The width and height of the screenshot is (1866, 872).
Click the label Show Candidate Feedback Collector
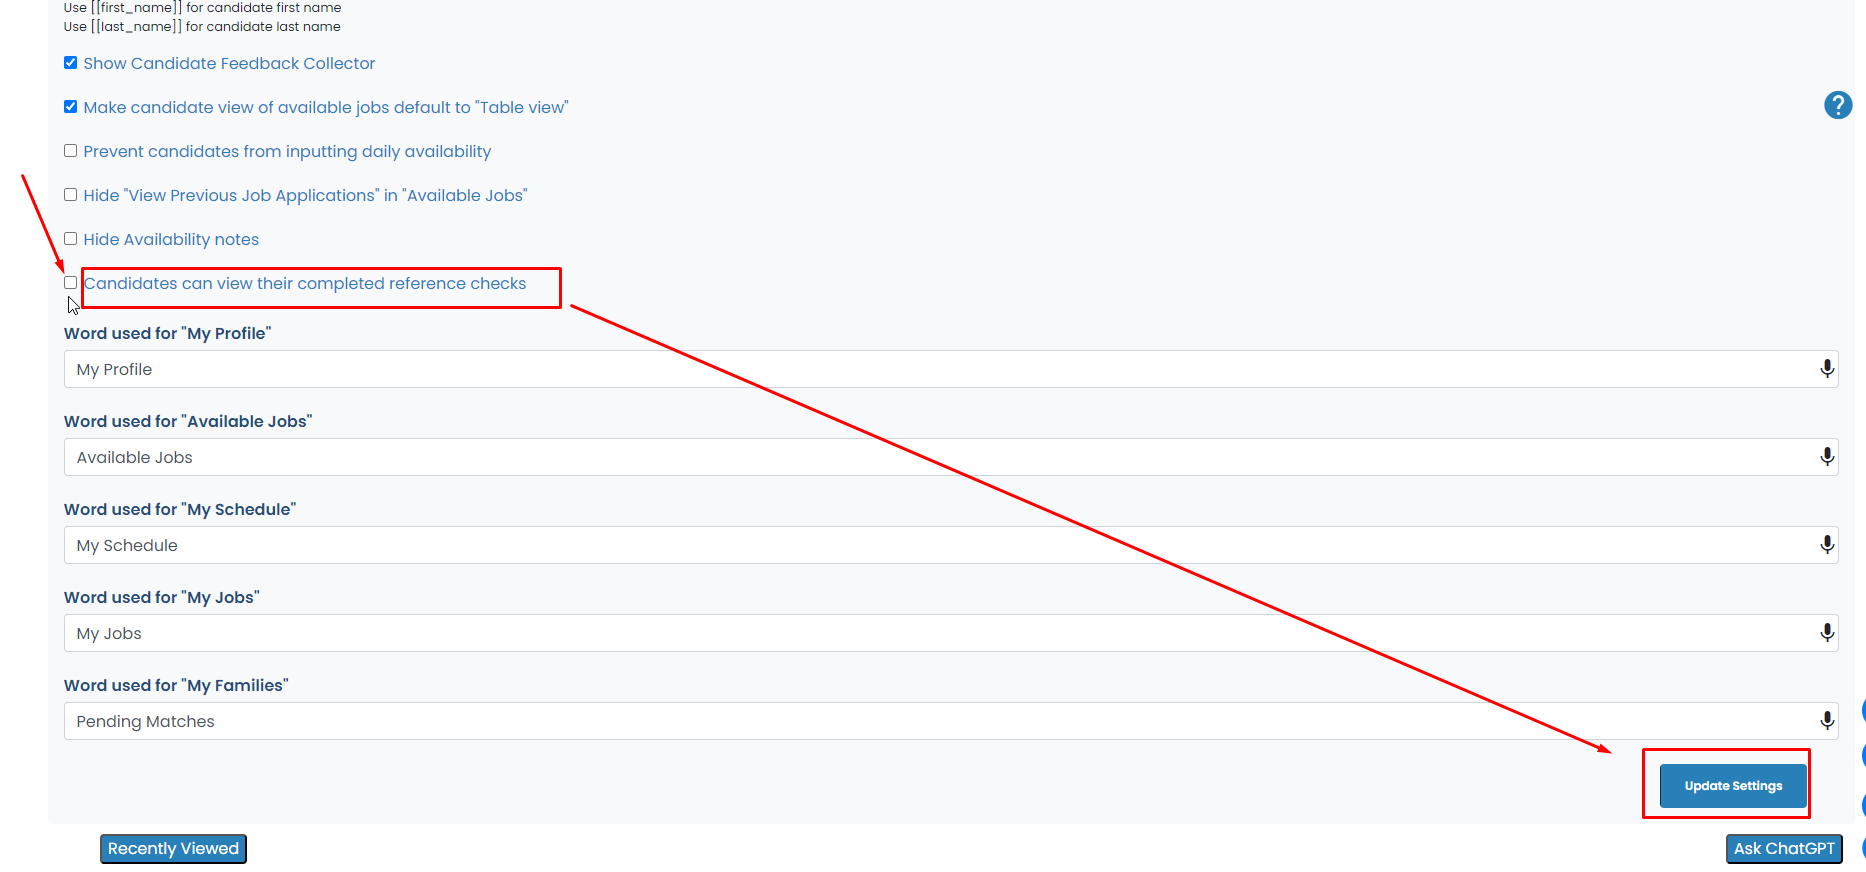[229, 63]
